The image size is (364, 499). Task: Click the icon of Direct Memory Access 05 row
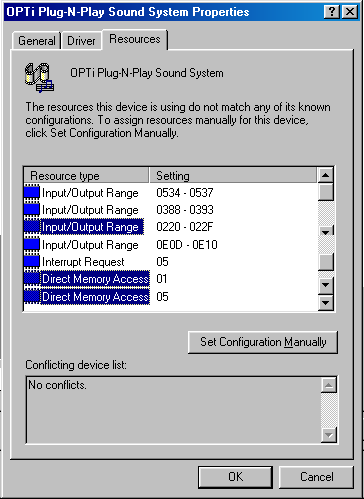(32, 297)
